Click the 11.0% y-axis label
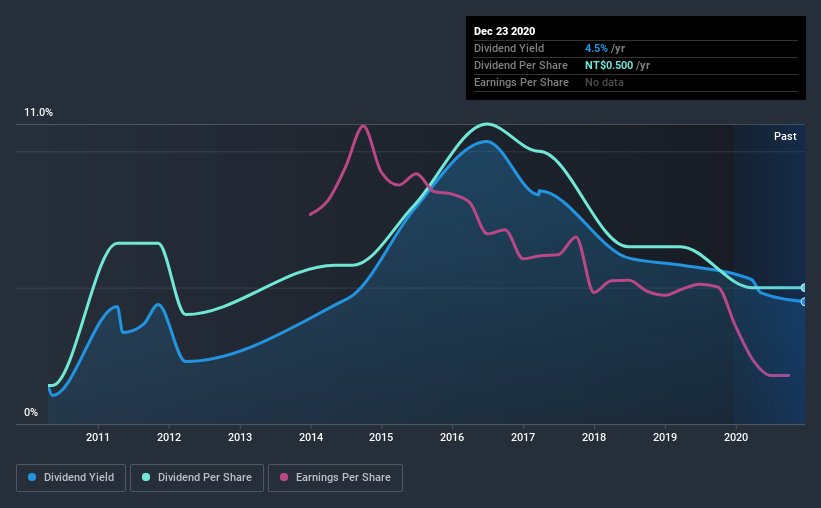This screenshot has width=821, height=508. (x=38, y=113)
